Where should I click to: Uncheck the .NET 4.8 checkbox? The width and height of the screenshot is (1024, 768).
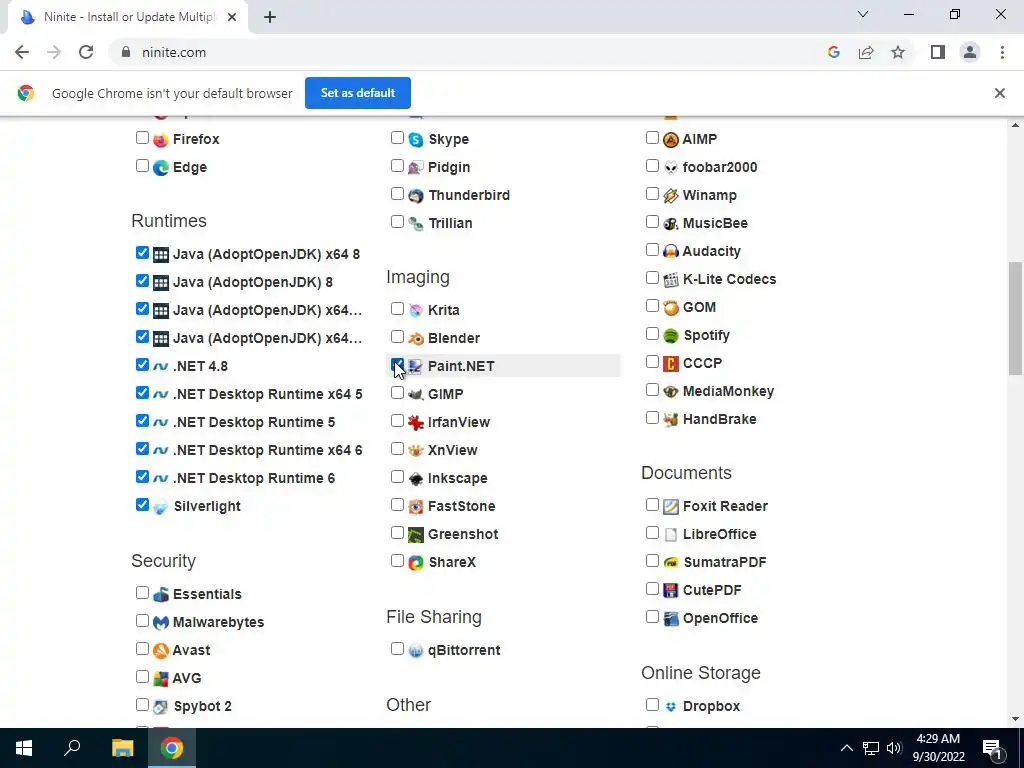(x=142, y=365)
